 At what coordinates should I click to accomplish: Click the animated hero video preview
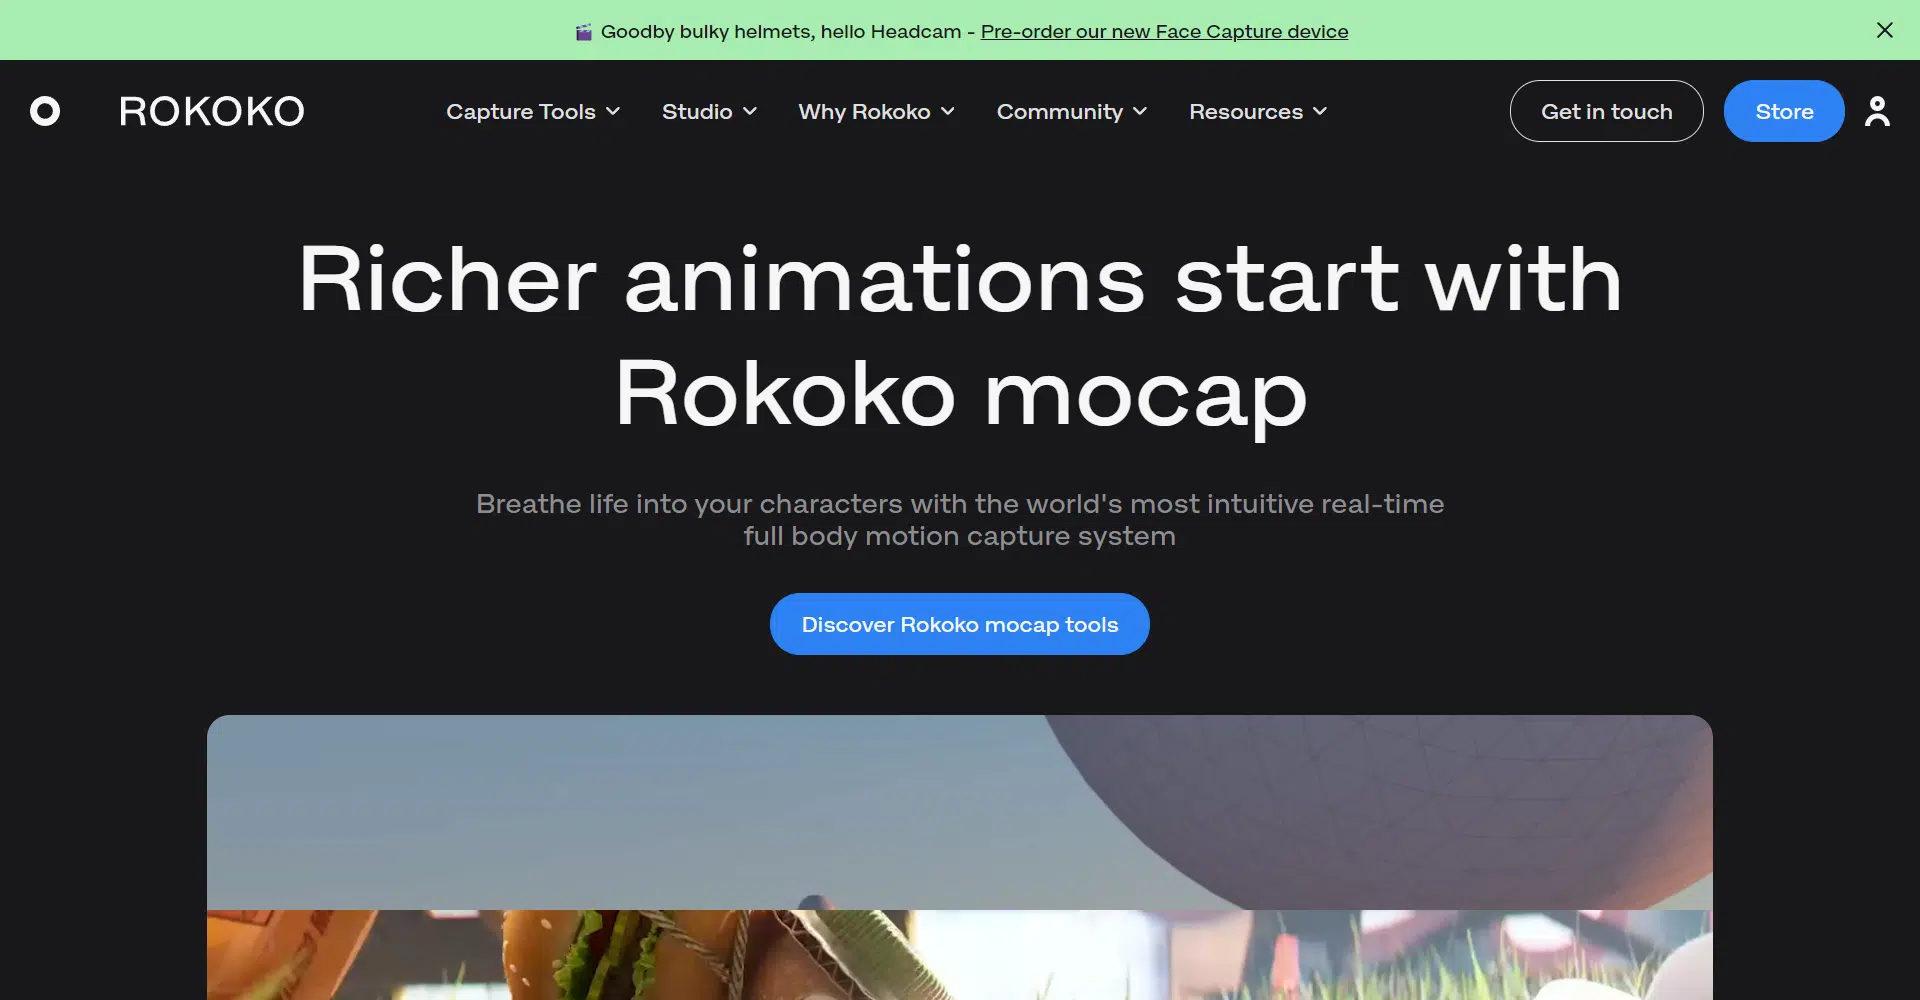coord(959,856)
